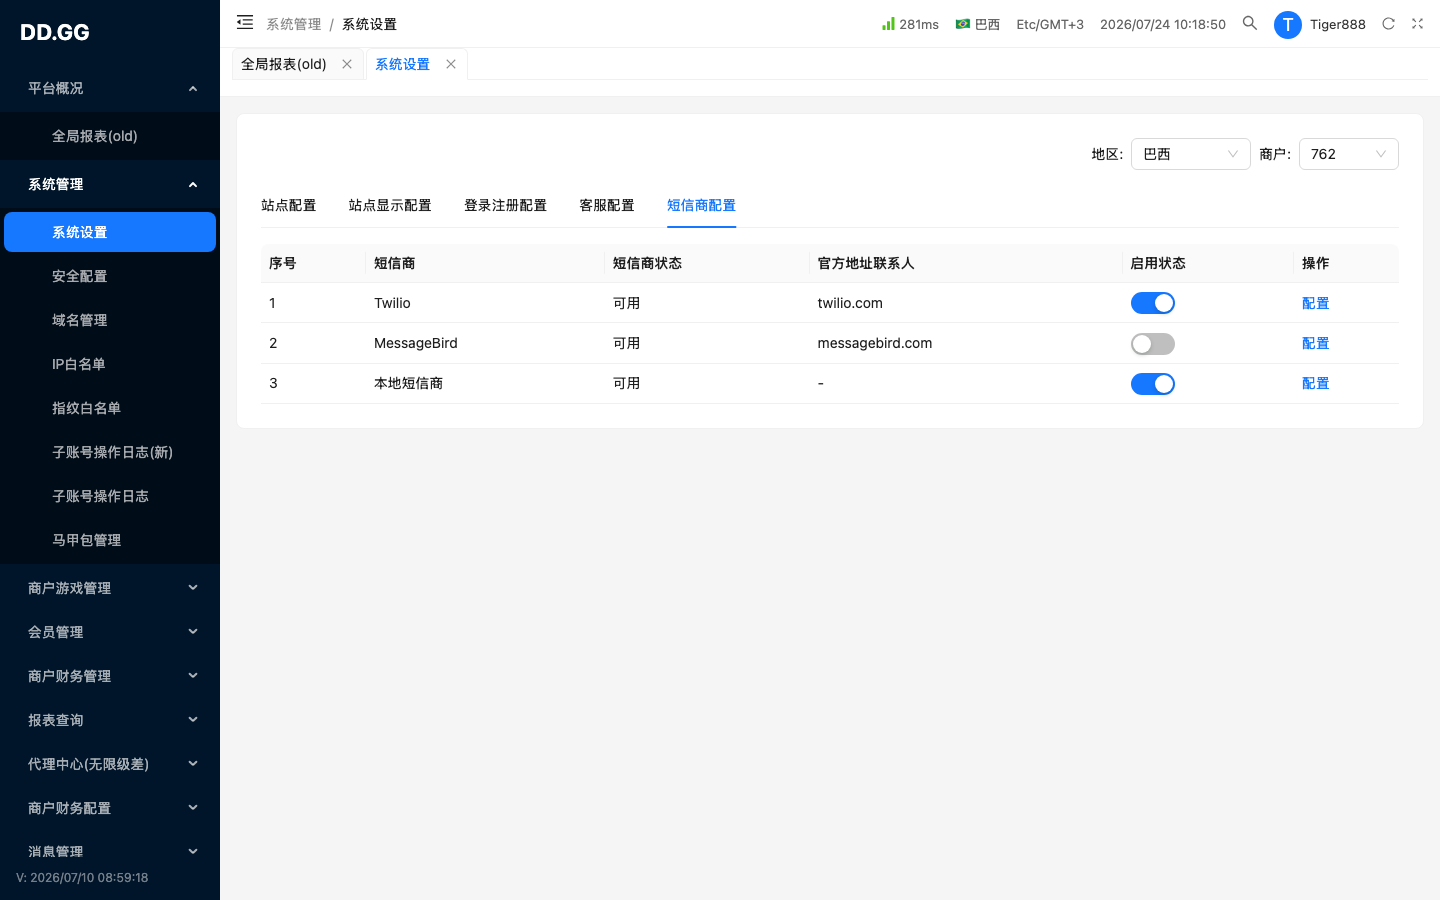Viewport: 1440px width, 900px height.
Task: Disable the Twilio SMS provider switch
Action: 1153,303
